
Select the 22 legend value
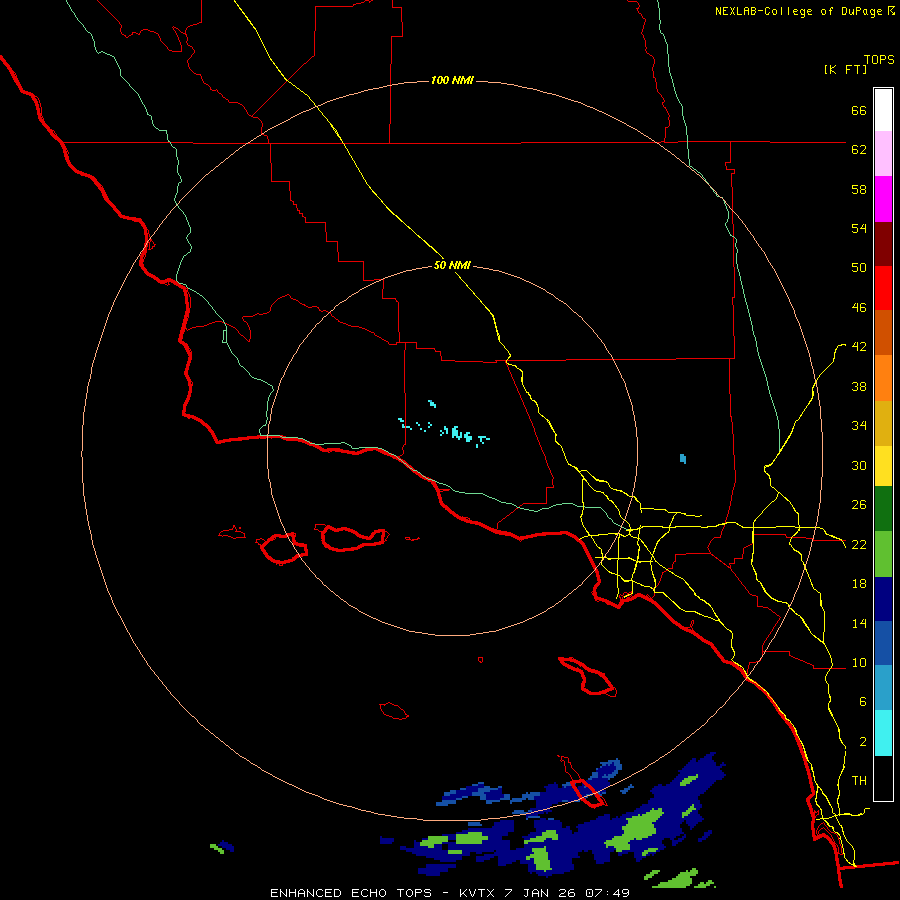859,544
